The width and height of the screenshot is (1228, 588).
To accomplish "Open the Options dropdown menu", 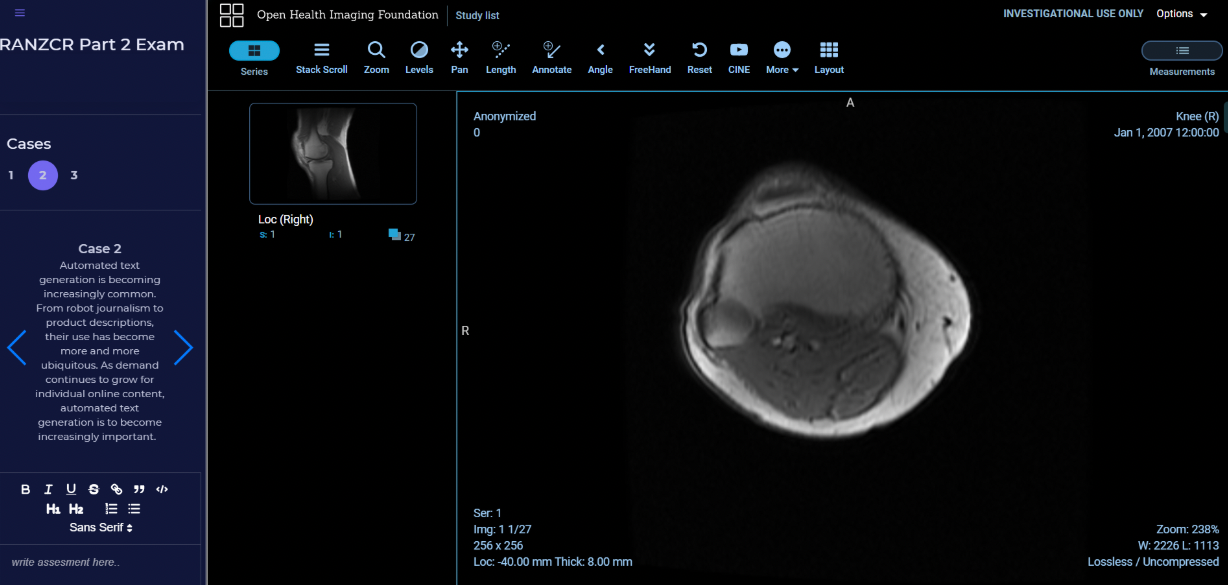I will coord(1181,14).
